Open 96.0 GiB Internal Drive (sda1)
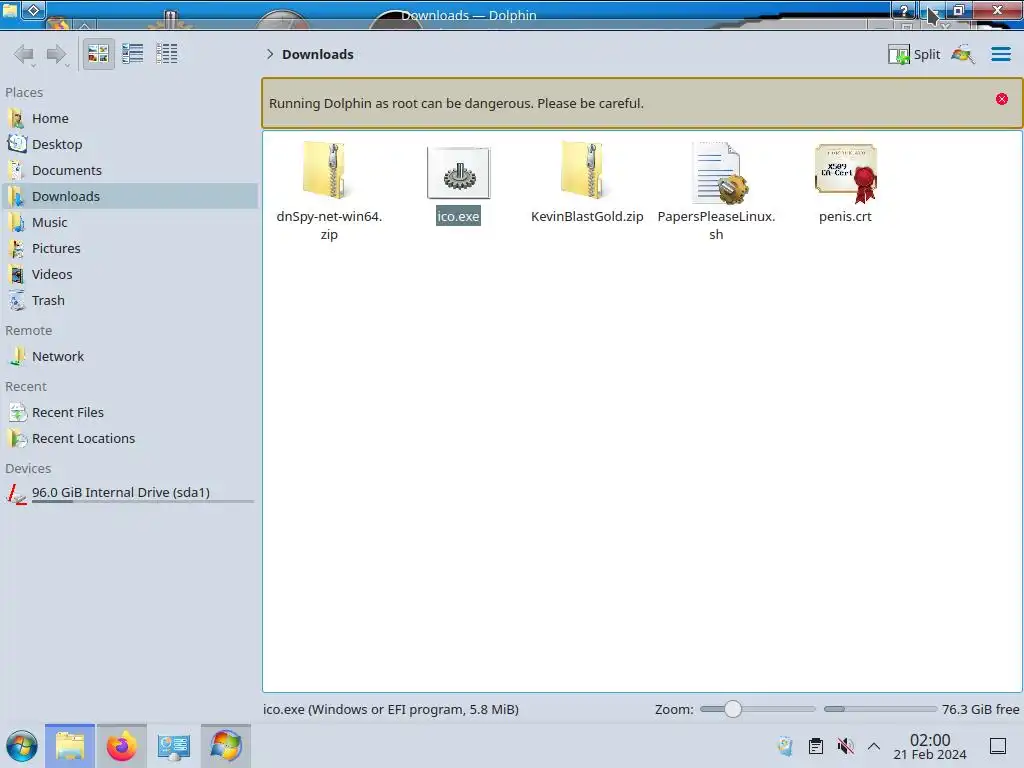 click(129, 493)
